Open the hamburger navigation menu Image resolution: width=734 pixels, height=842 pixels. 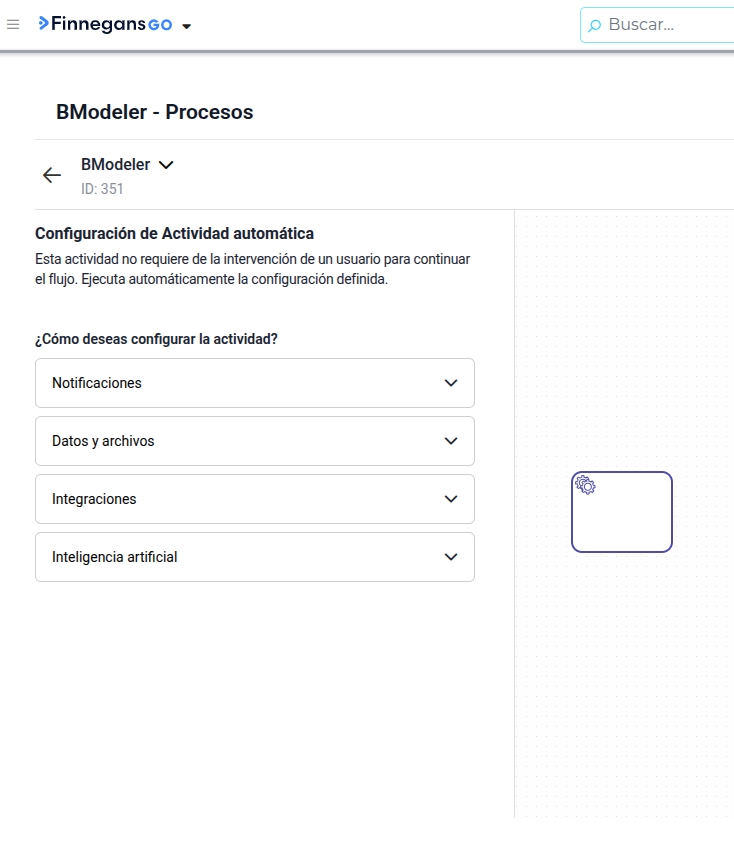tap(13, 25)
